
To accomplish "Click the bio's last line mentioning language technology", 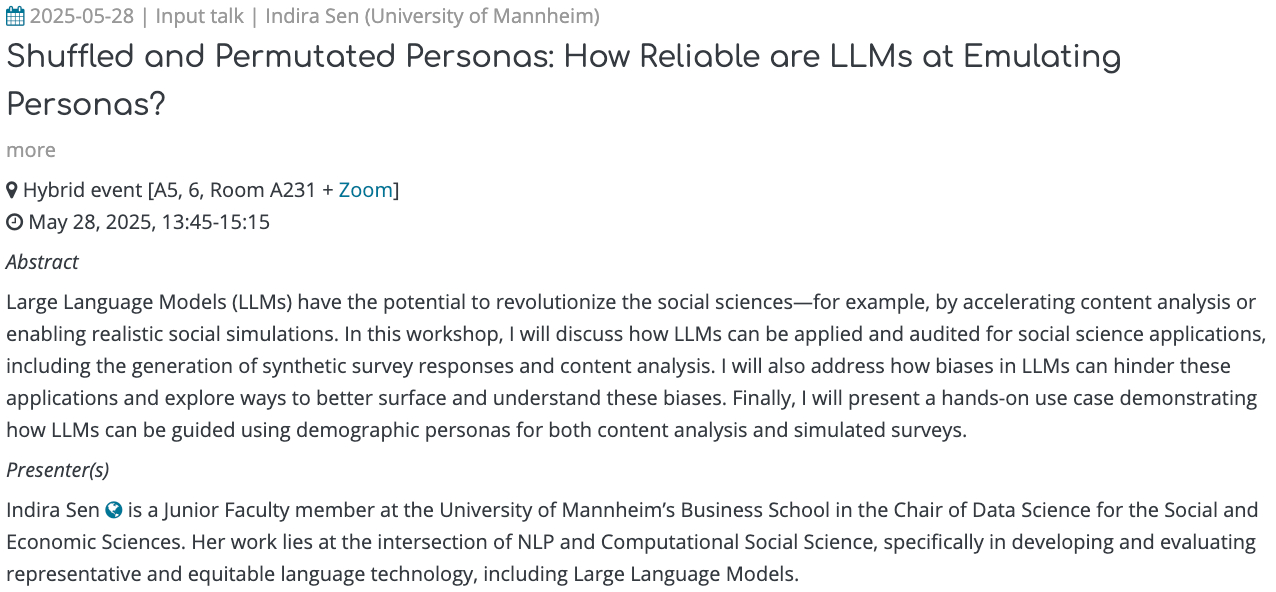I will click(402, 574).
